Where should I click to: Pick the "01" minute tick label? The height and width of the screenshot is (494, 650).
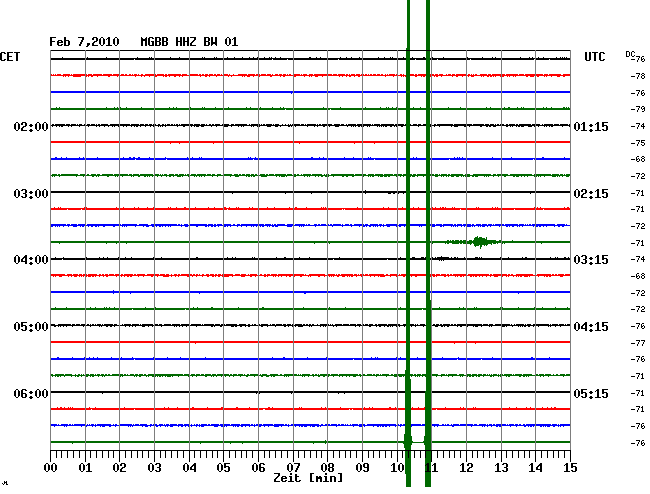85,467
